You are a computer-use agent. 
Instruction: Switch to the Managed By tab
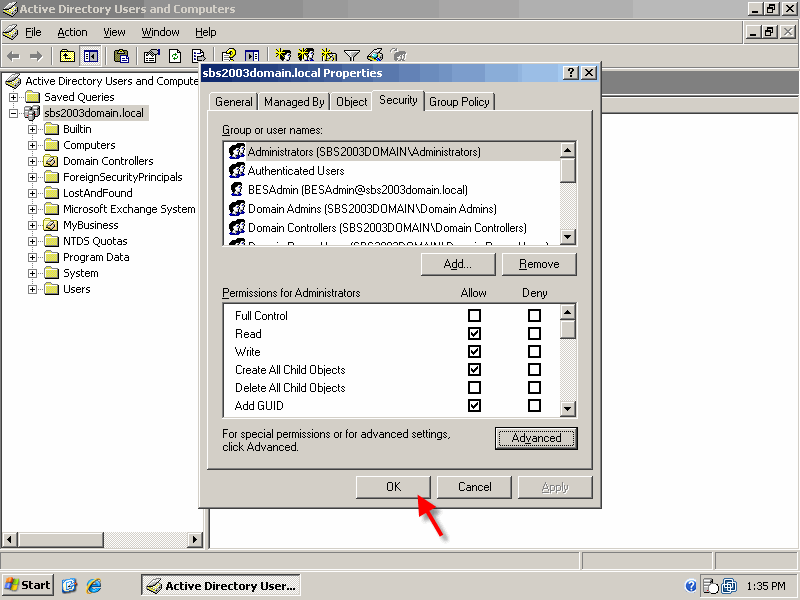tap(294, 102)
